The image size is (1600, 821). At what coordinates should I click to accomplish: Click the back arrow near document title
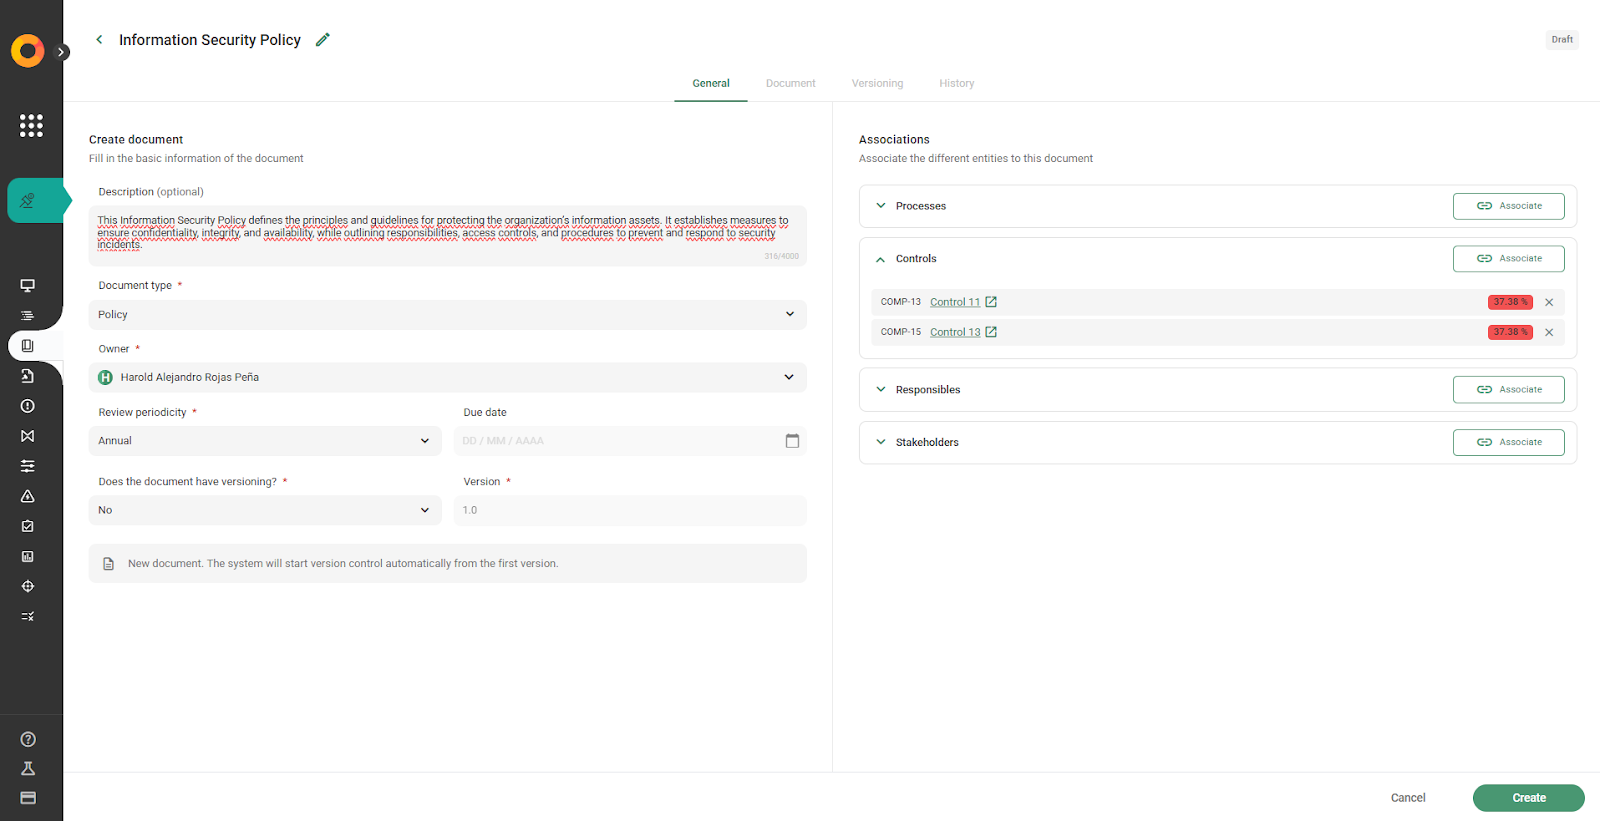(x=99, y=40)
